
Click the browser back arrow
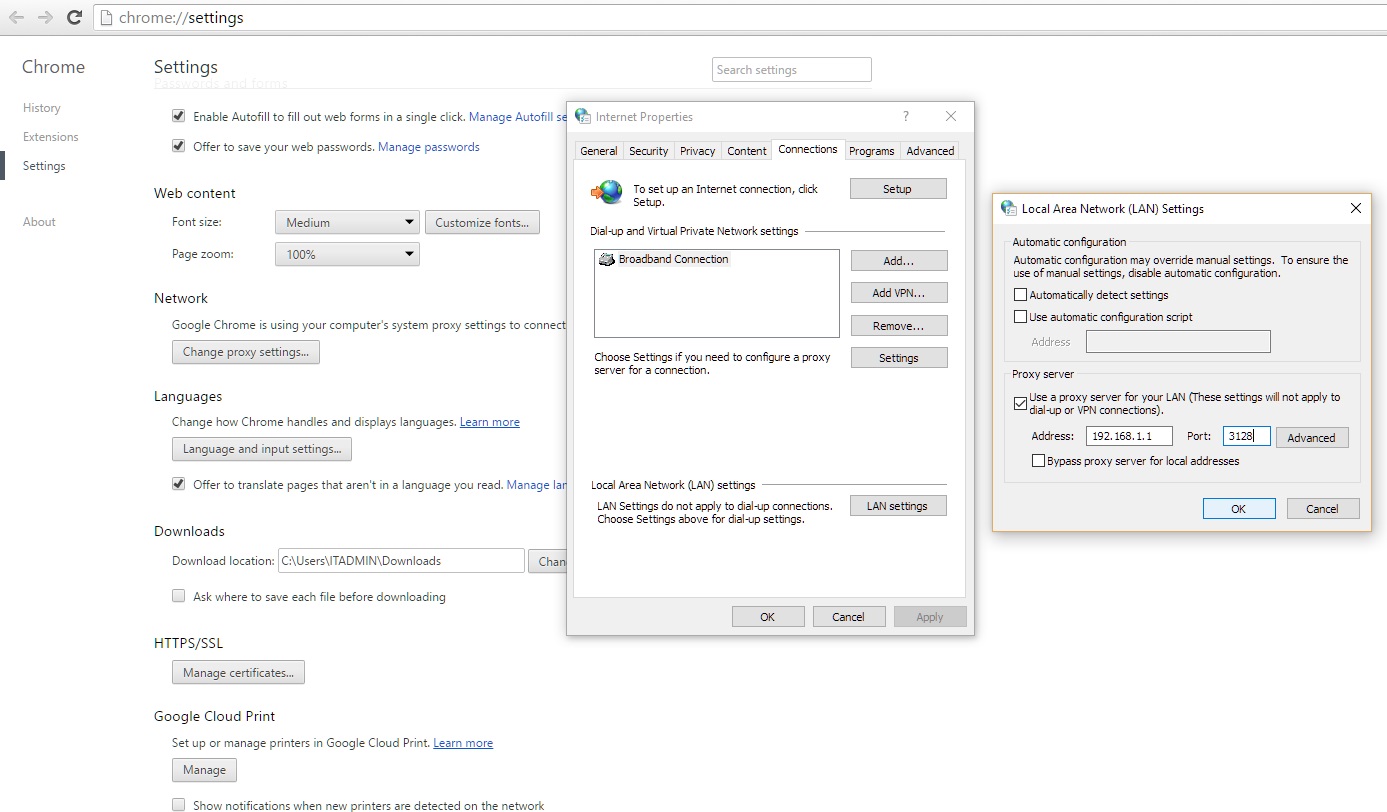pos(16,17)
